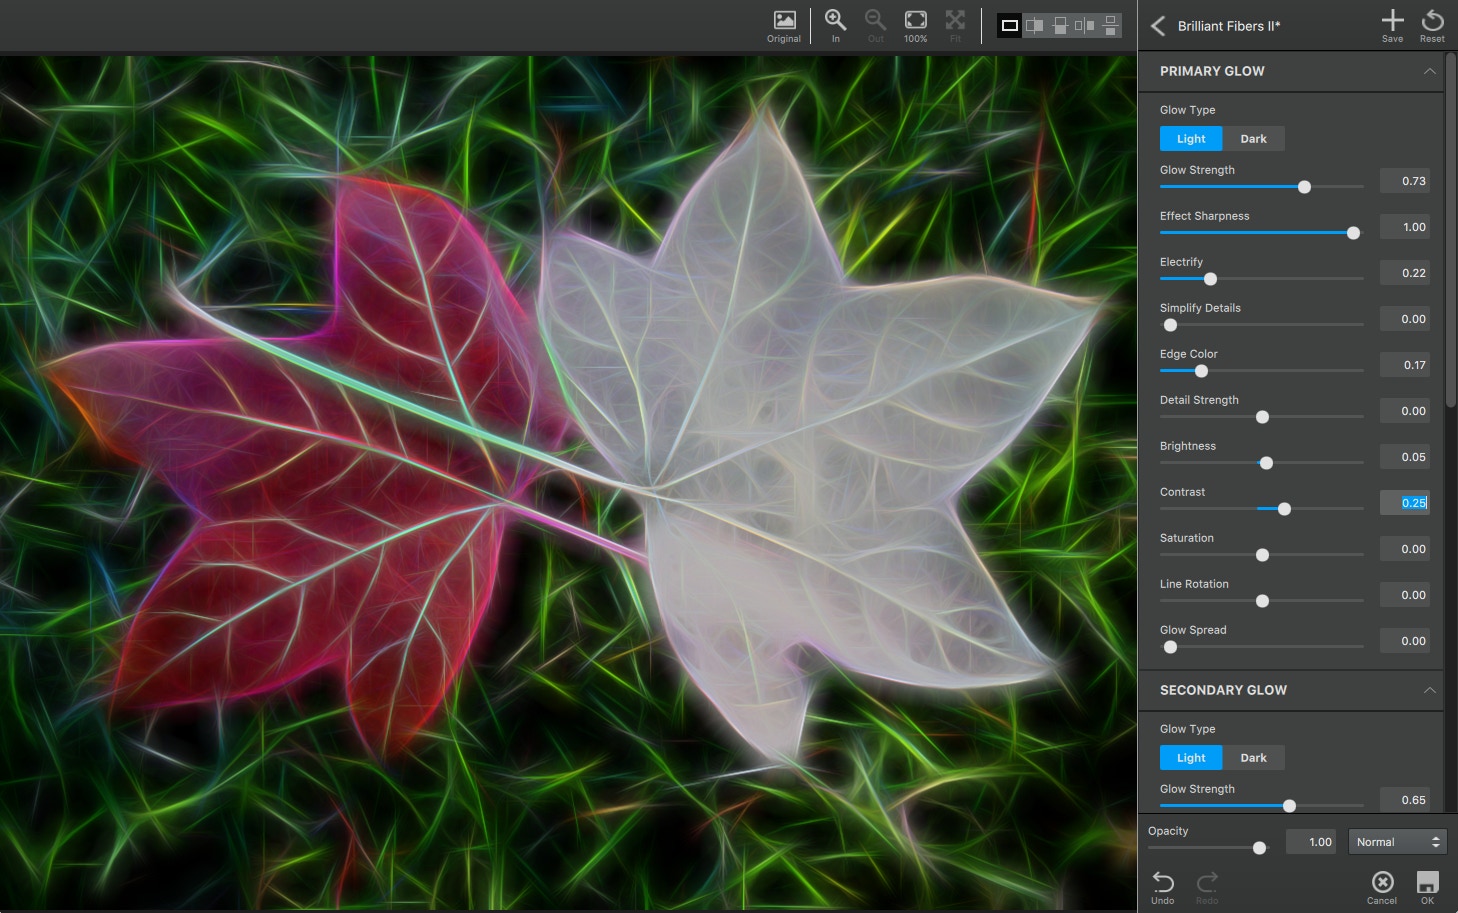1458x913 pixels.
Task: Click the Opacity slider handle
Action: coord(1259,848)
